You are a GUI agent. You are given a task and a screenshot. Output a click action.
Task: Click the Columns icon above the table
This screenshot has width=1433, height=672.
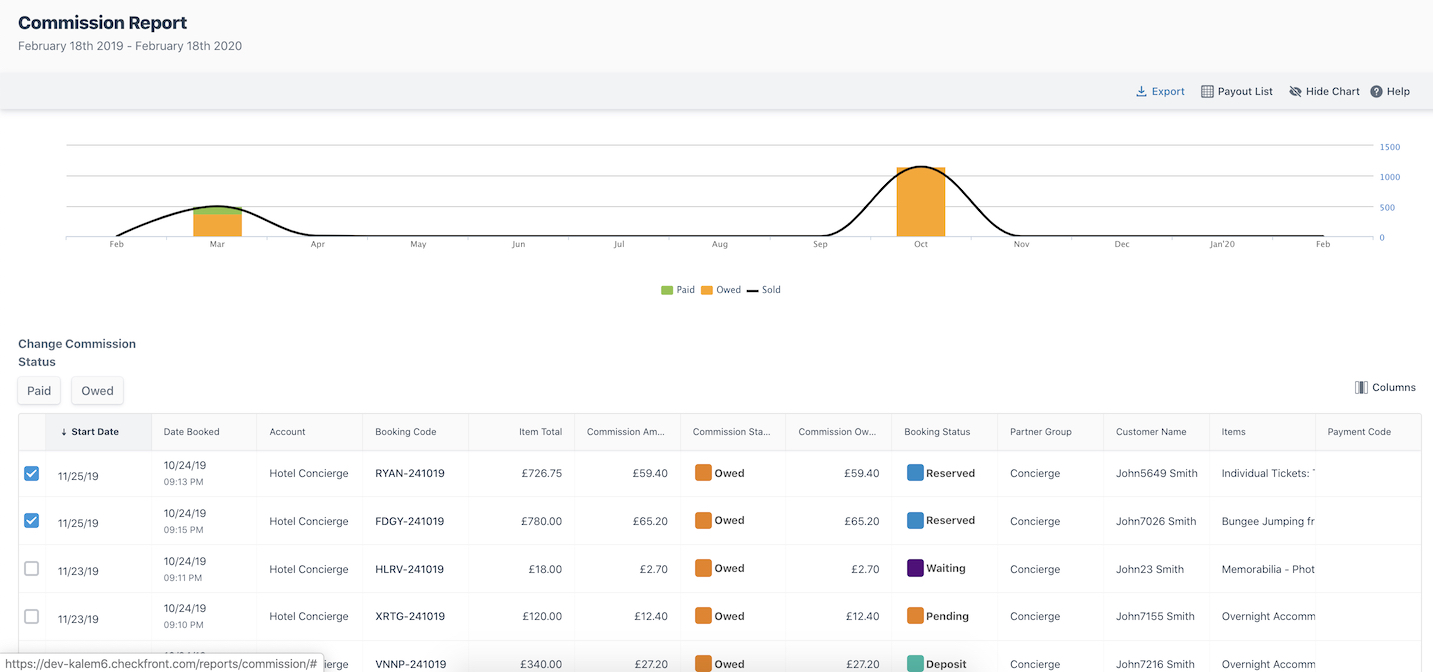[x=1361, y=387]
